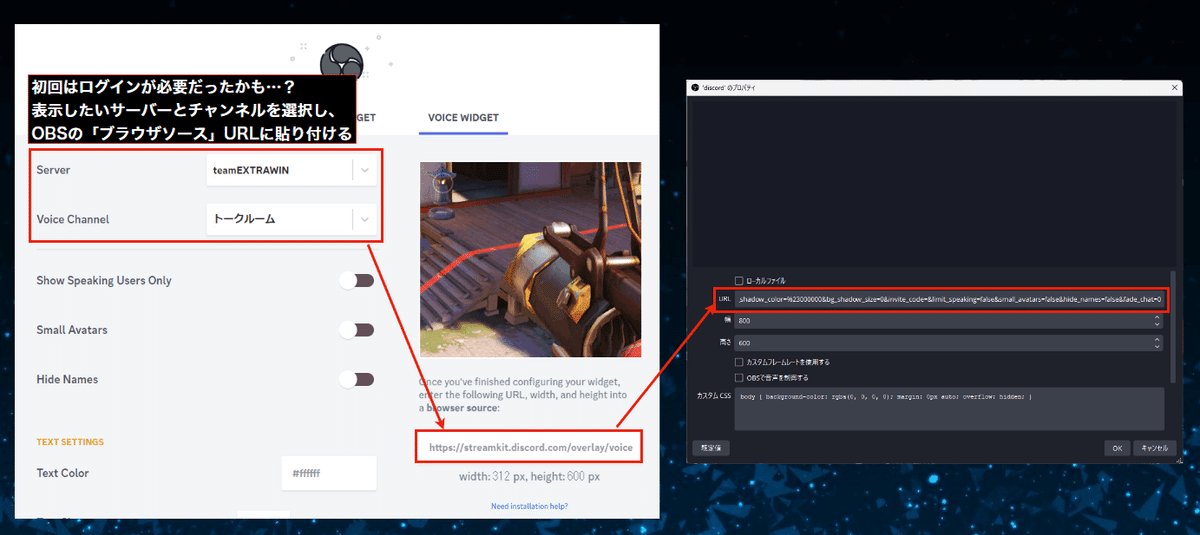Enable the OBSで音声を制御する checkbox

click(738, 378)
